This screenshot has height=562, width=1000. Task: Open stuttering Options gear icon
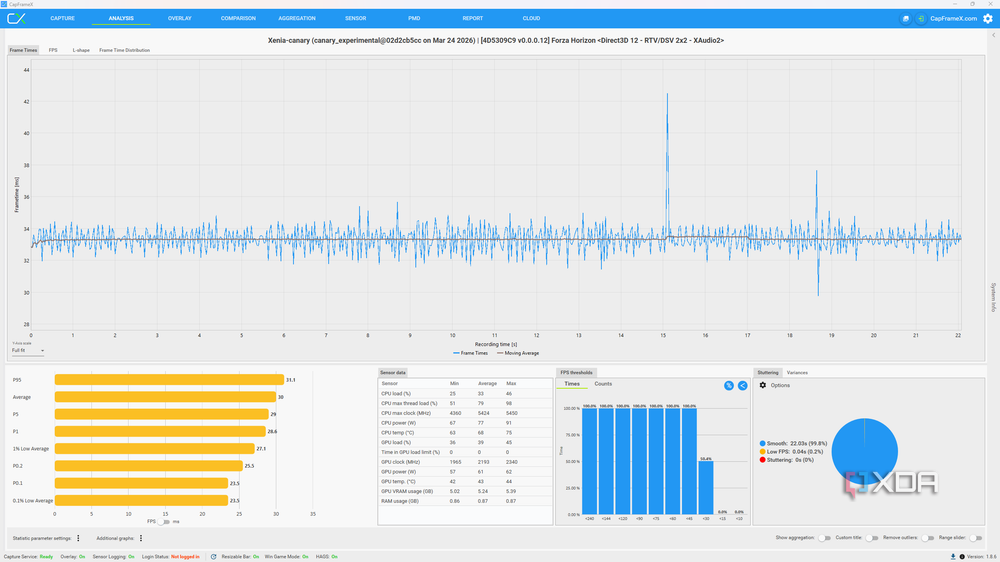(x=763, y=385)
